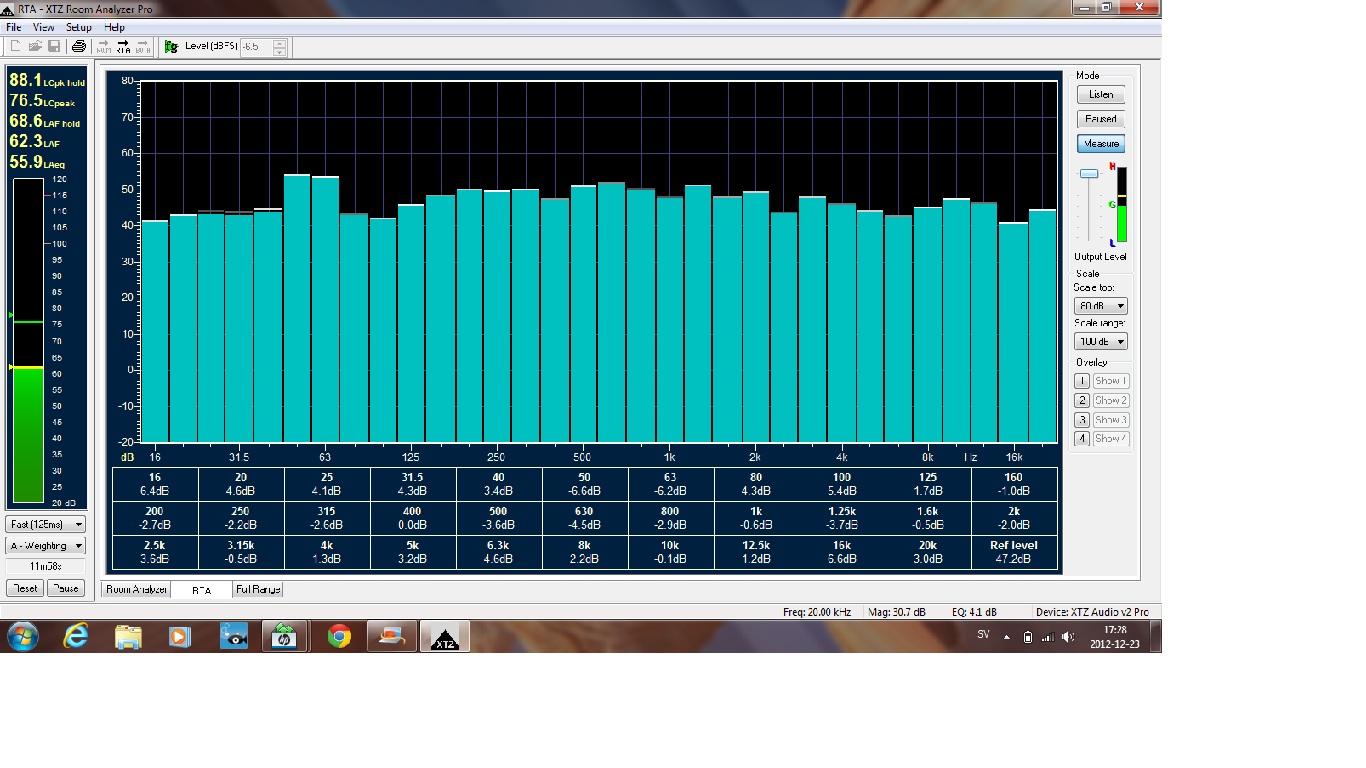Open the File menu
This screenshot has width=1366, height=768.
(x=14, y=27)
